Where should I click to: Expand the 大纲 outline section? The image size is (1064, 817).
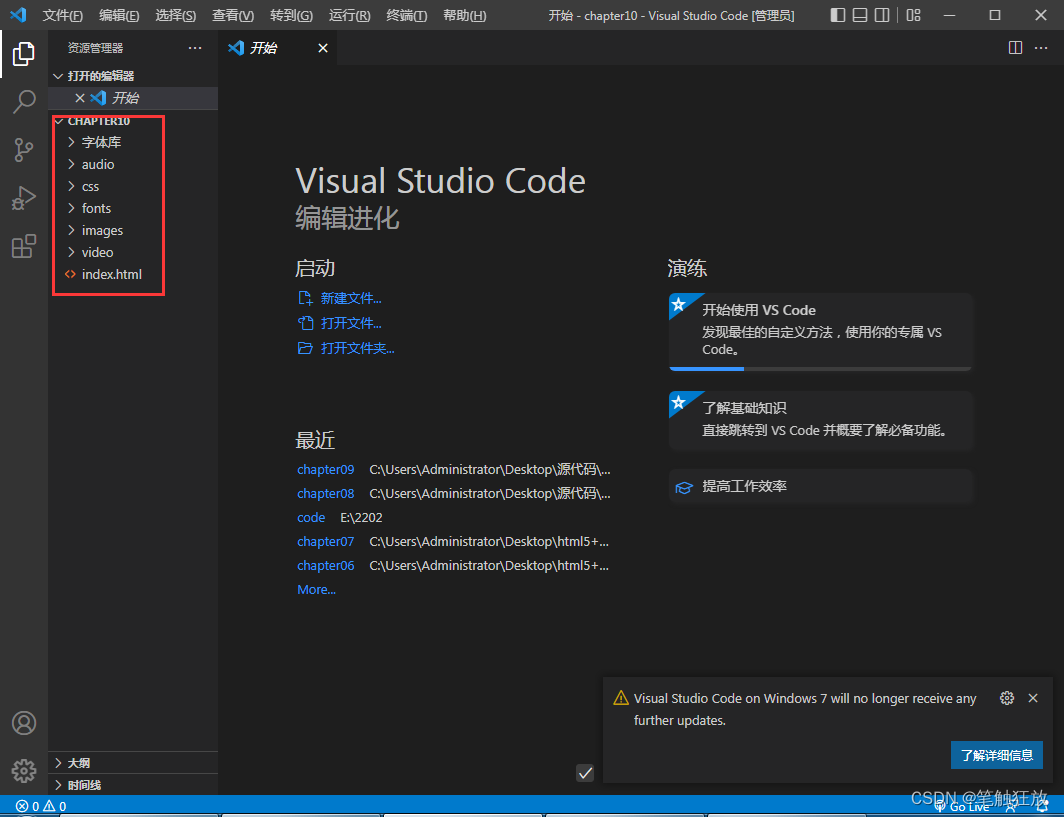click(133, 763)
